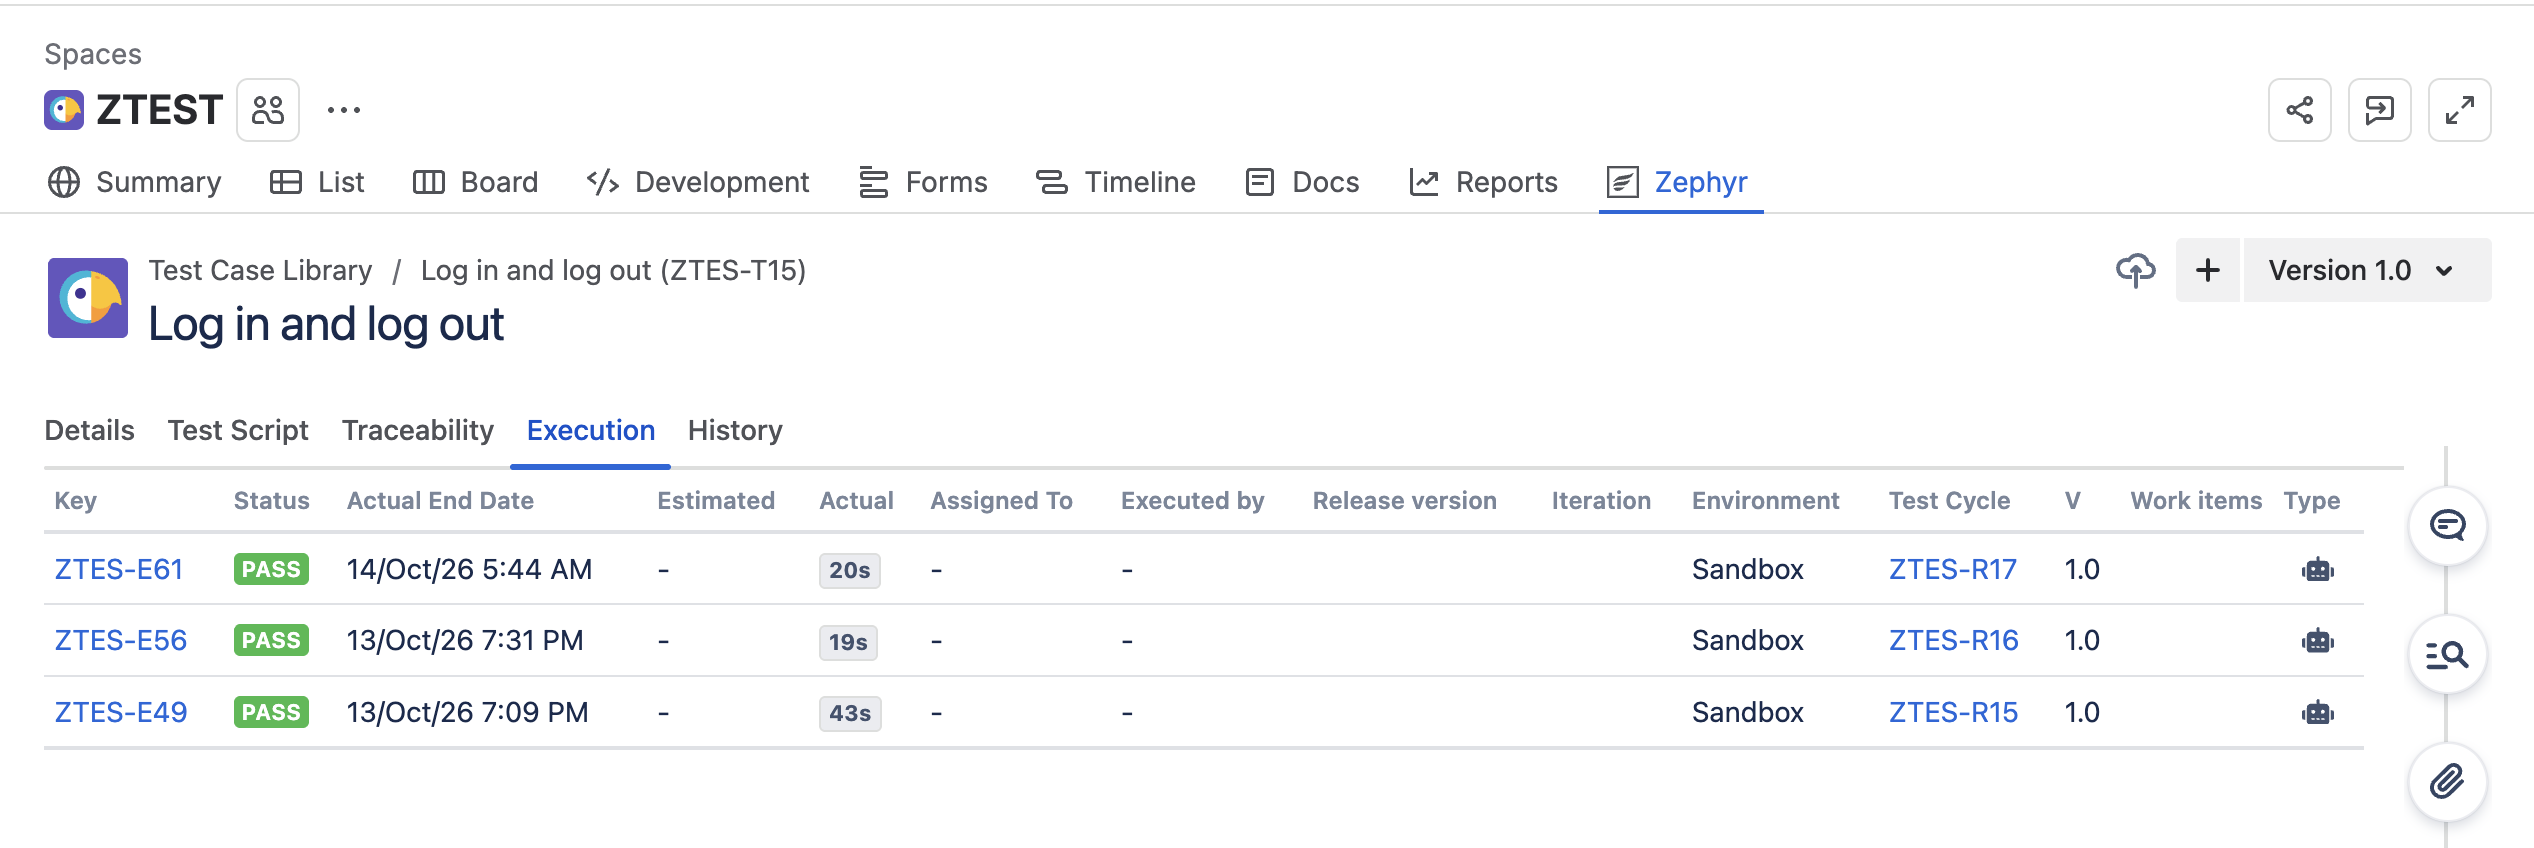This screenshot has width=2534, height=848.
Task: Open execution ZTES-E56 link
Action: coord(121,641)
